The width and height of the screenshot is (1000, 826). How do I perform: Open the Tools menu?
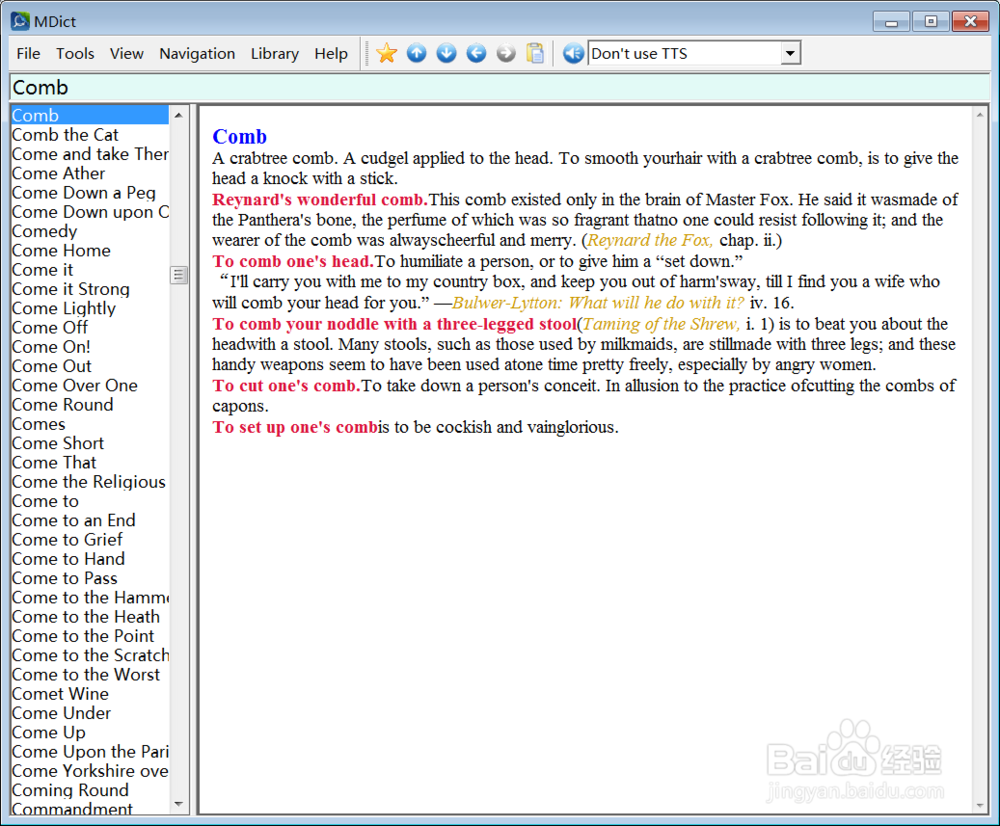(75, 54)
